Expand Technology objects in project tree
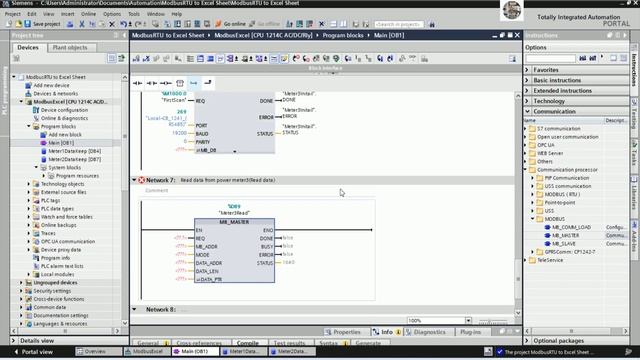This screenshot has width=640, height=360. [29, 184]
